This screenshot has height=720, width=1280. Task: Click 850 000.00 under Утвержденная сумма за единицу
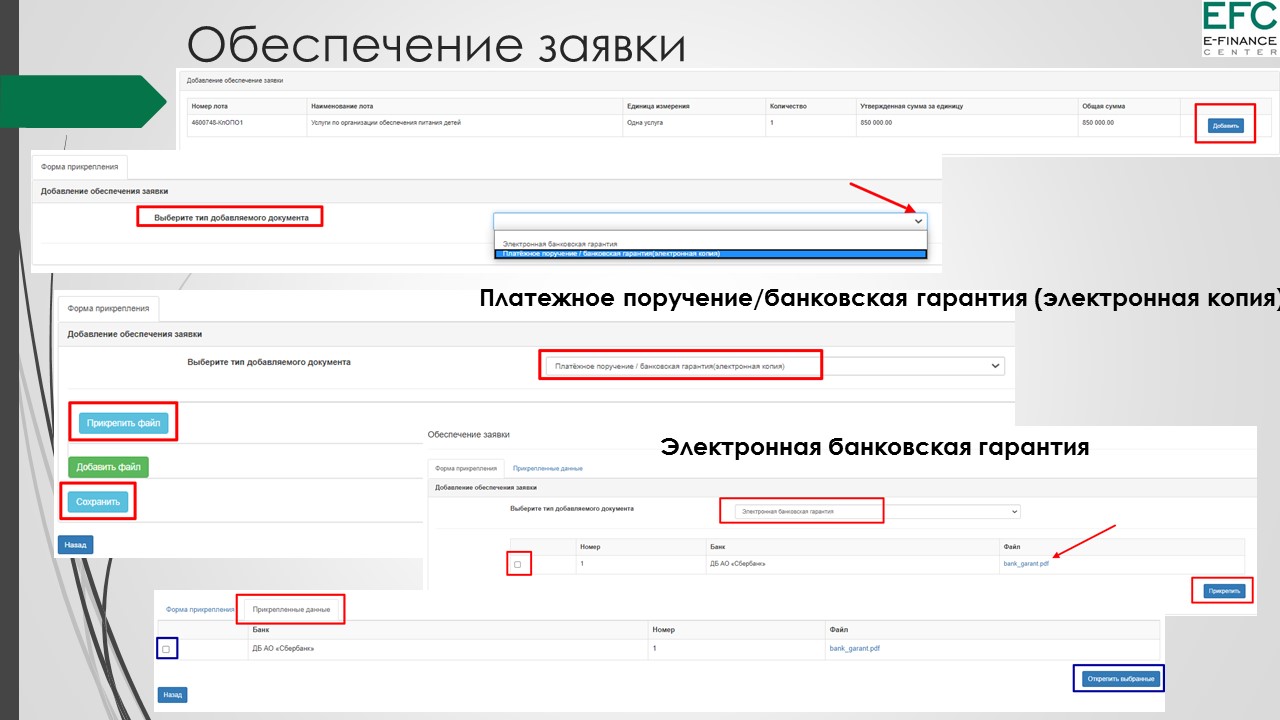point(875,123)
